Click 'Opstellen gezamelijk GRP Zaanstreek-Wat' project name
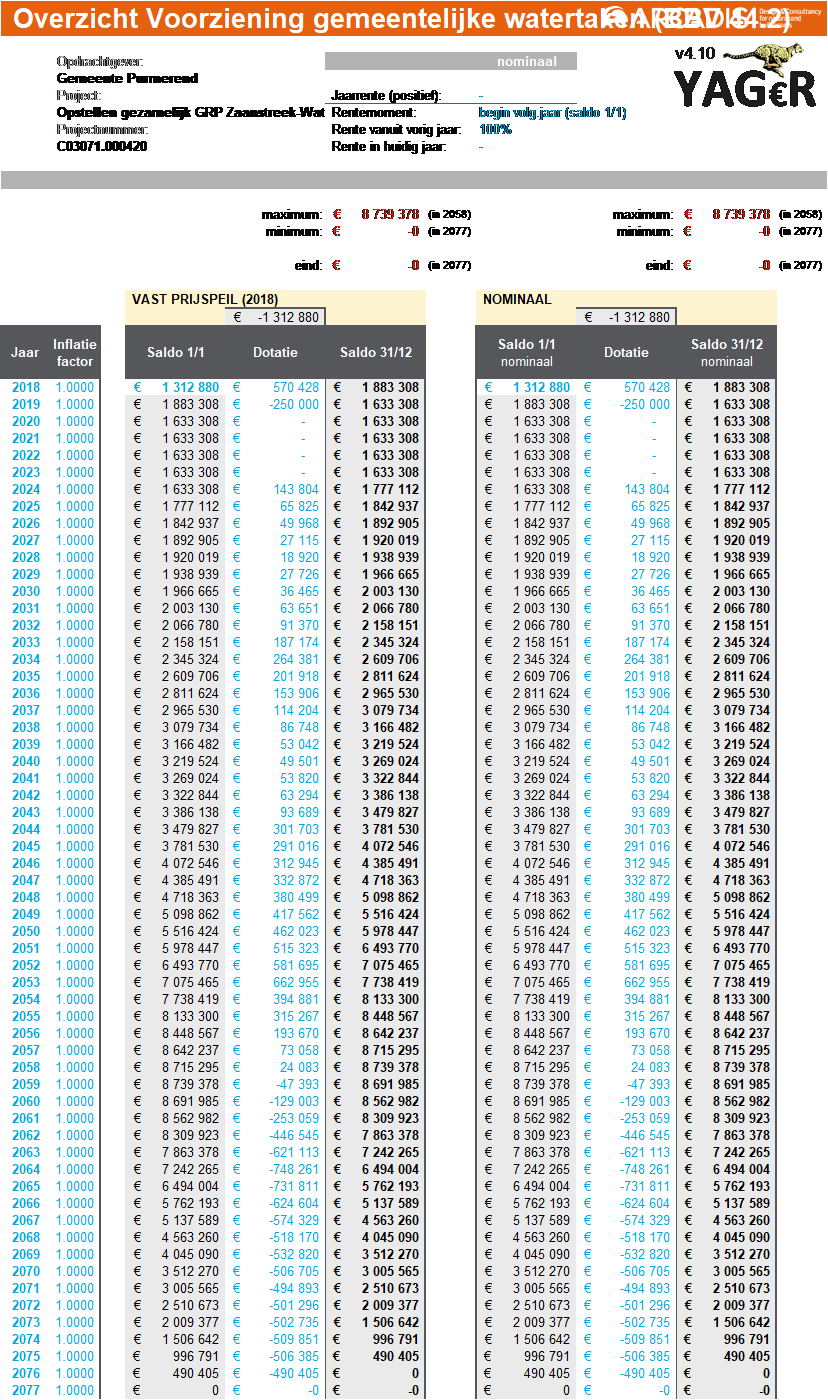828x1400 pixels. click(191, 112)
